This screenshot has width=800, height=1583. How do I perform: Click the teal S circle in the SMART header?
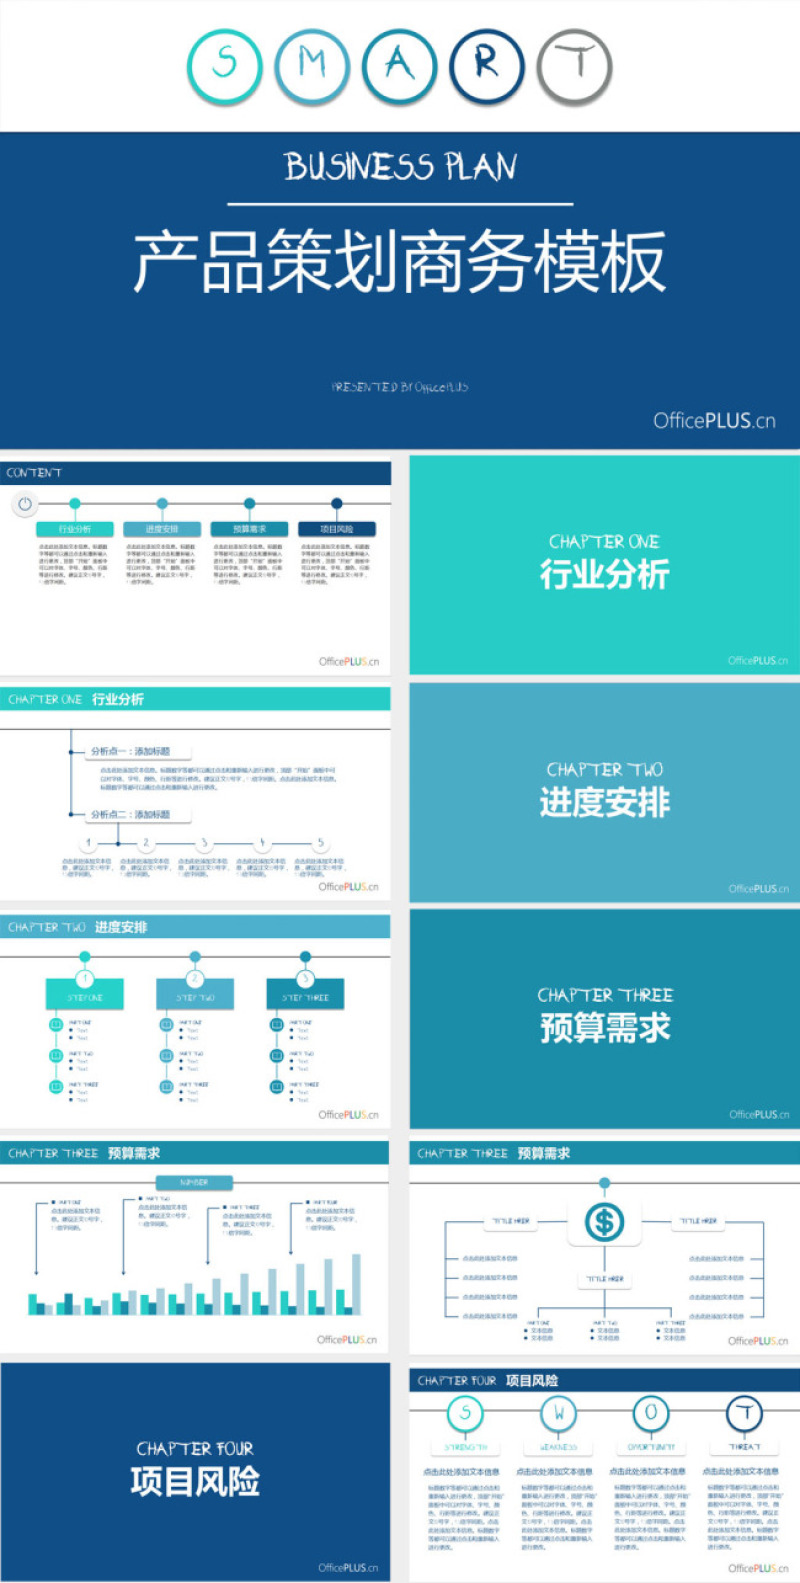[x=225, y=66]
